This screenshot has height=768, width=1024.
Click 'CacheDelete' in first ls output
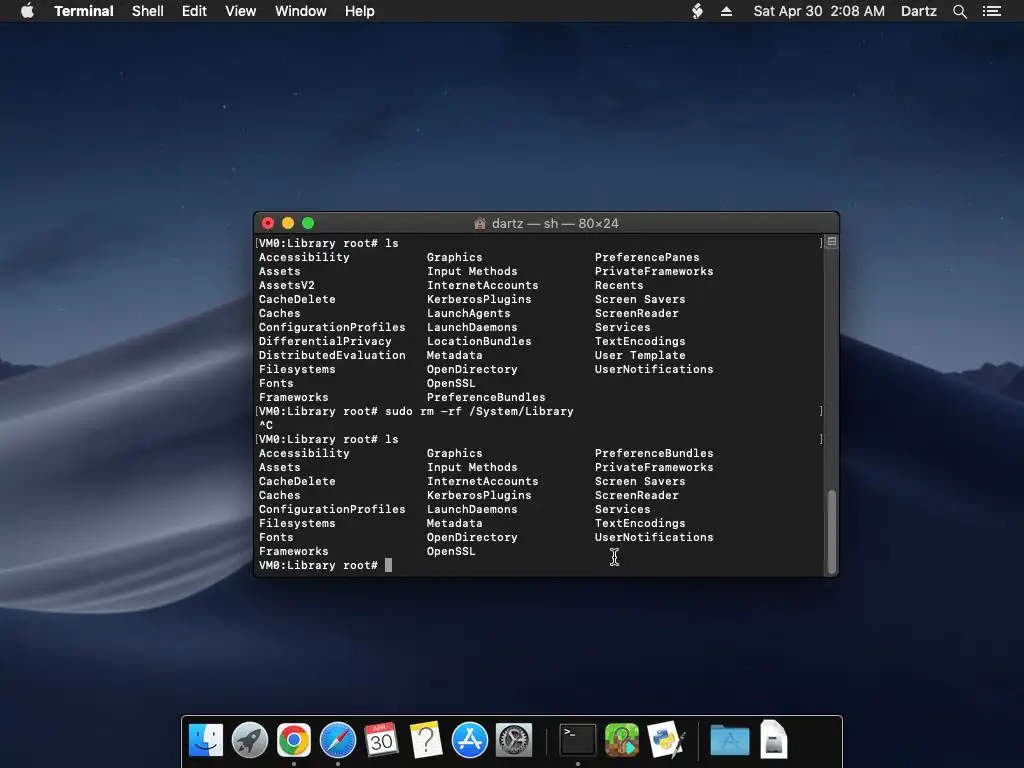[297, 299]
